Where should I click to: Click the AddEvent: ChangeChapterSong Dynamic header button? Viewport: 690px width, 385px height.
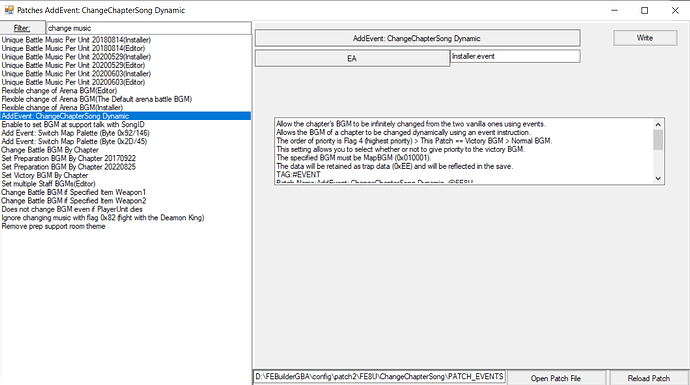[x=417, y=38]
